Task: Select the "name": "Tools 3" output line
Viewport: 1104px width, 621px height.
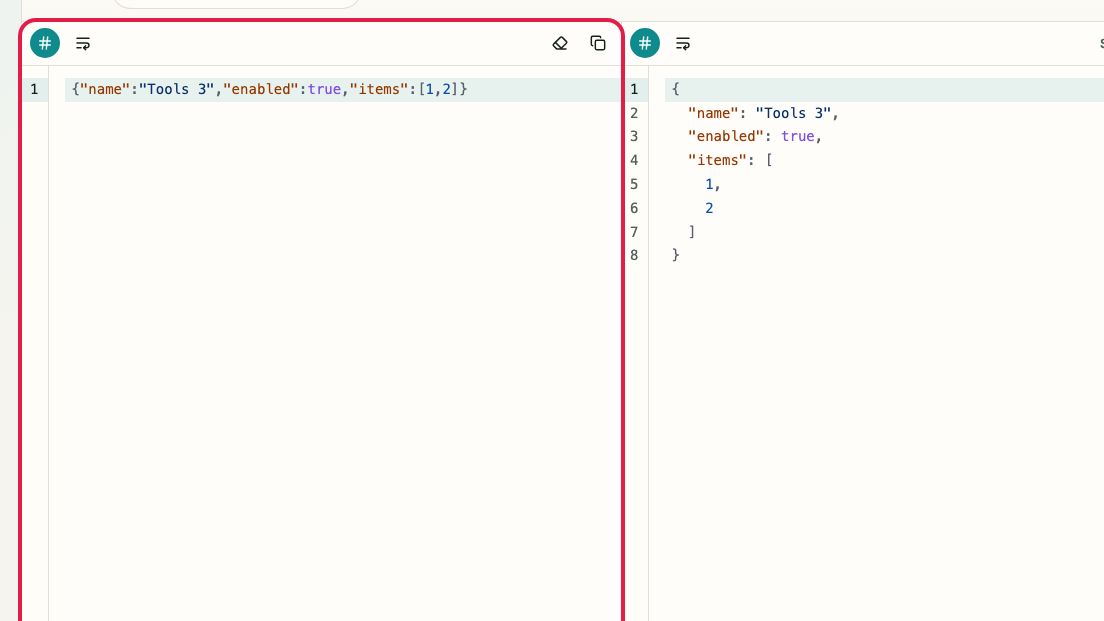Action: (x=763, y=113)
